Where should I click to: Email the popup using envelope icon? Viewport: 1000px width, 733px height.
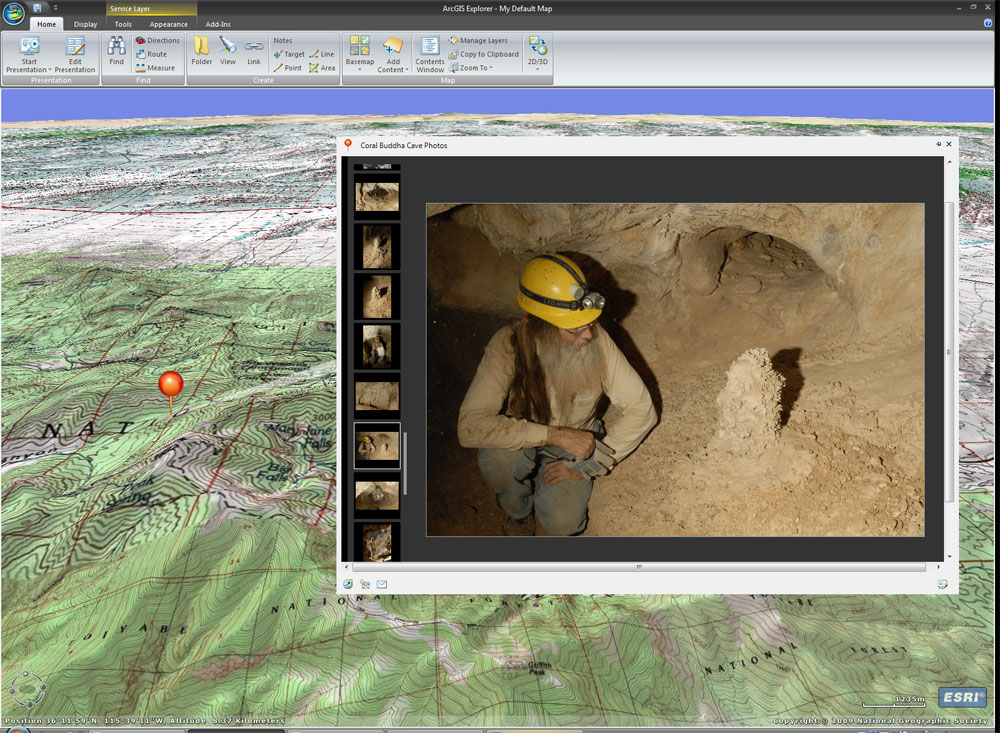pos(382,584)
